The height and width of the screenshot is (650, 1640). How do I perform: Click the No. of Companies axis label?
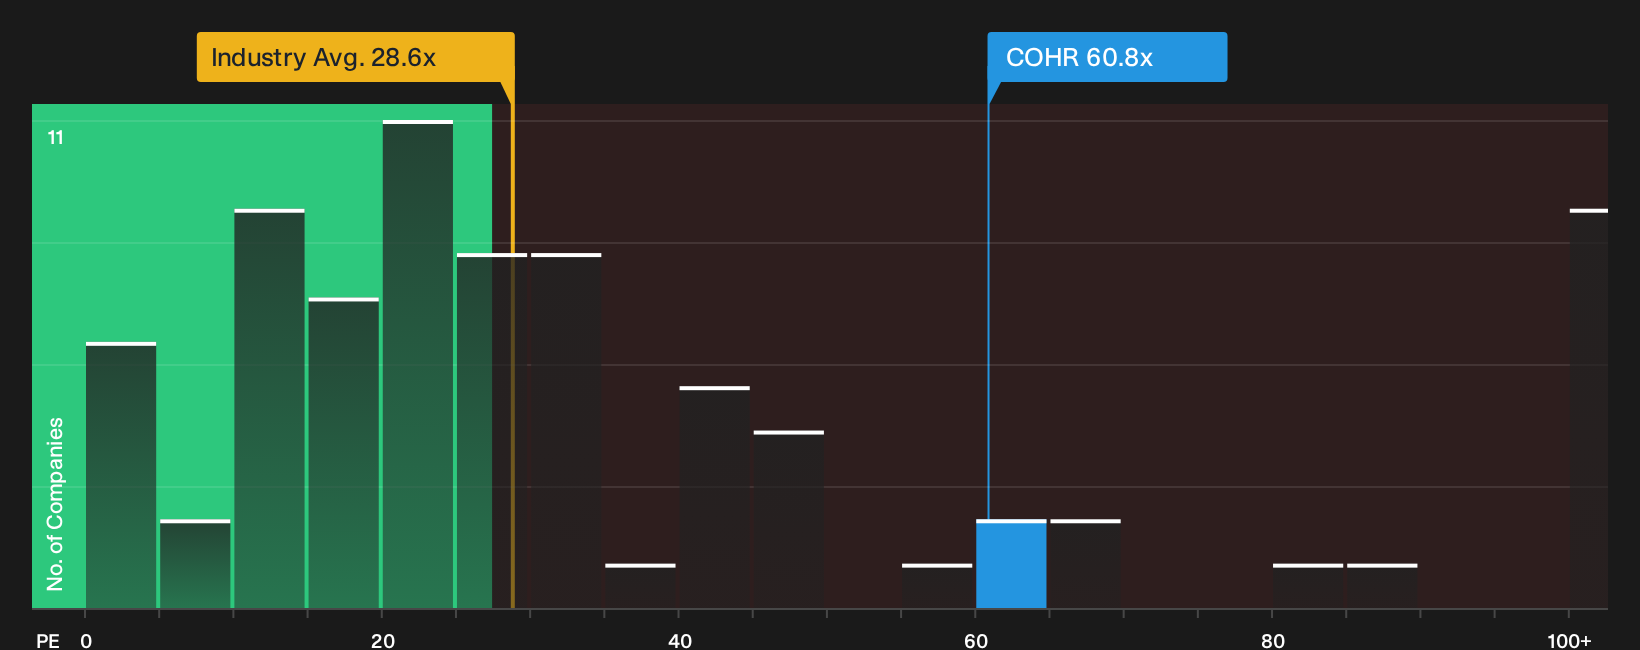[x=55, y=504]
